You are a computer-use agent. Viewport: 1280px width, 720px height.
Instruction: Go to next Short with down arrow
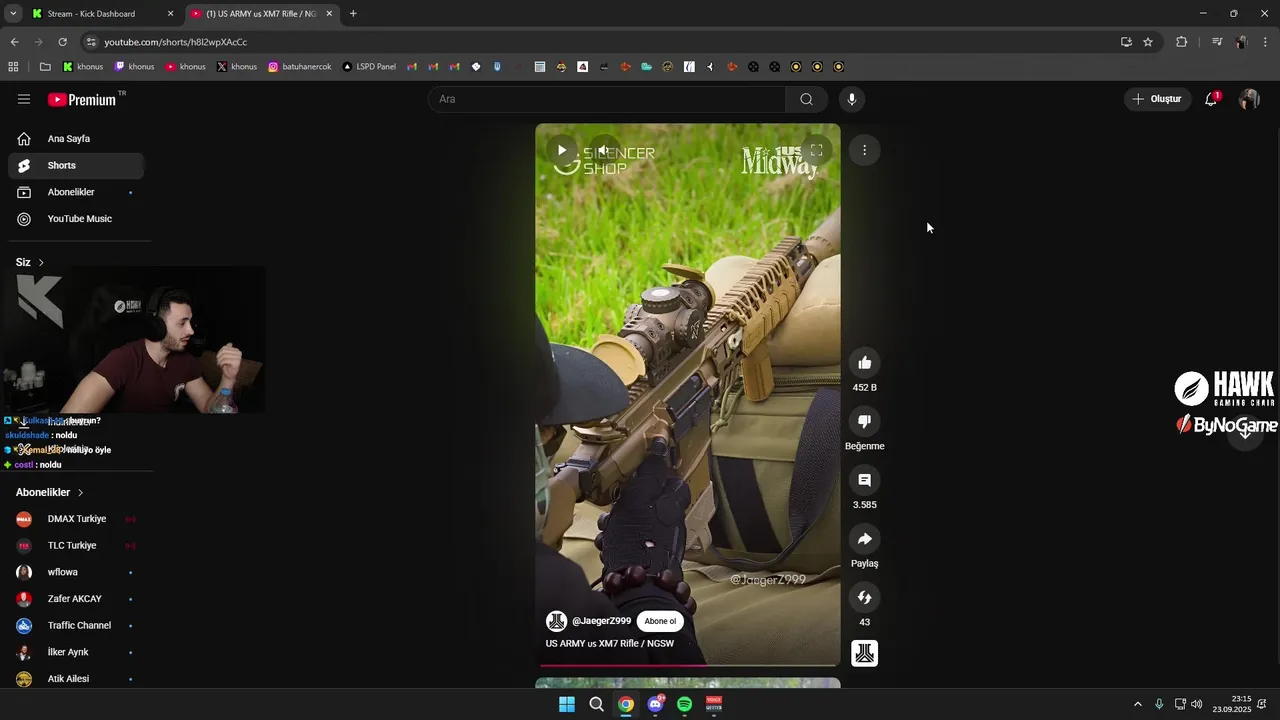click(x=1245, y=432)
